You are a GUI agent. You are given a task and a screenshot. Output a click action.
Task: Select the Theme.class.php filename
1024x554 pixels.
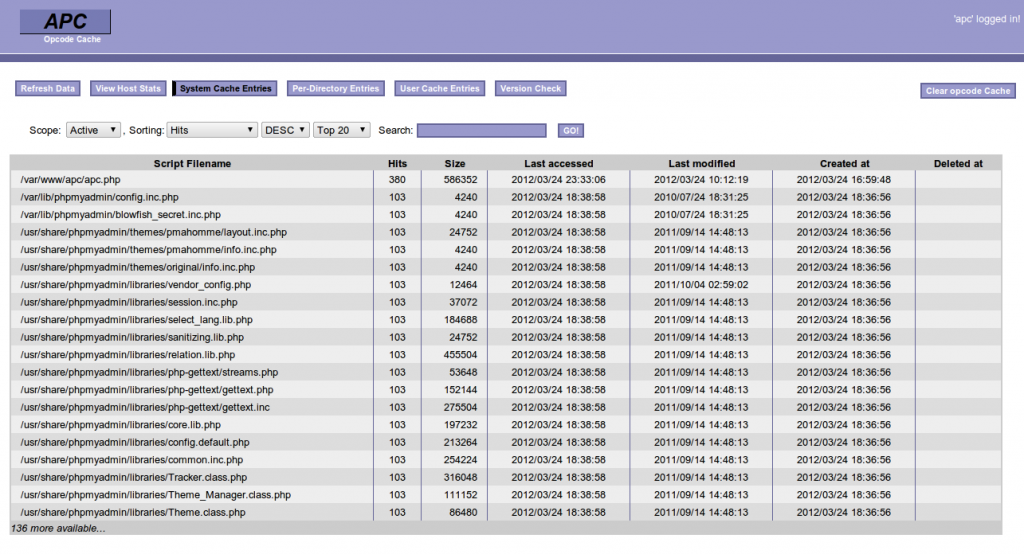pos(133,513)
